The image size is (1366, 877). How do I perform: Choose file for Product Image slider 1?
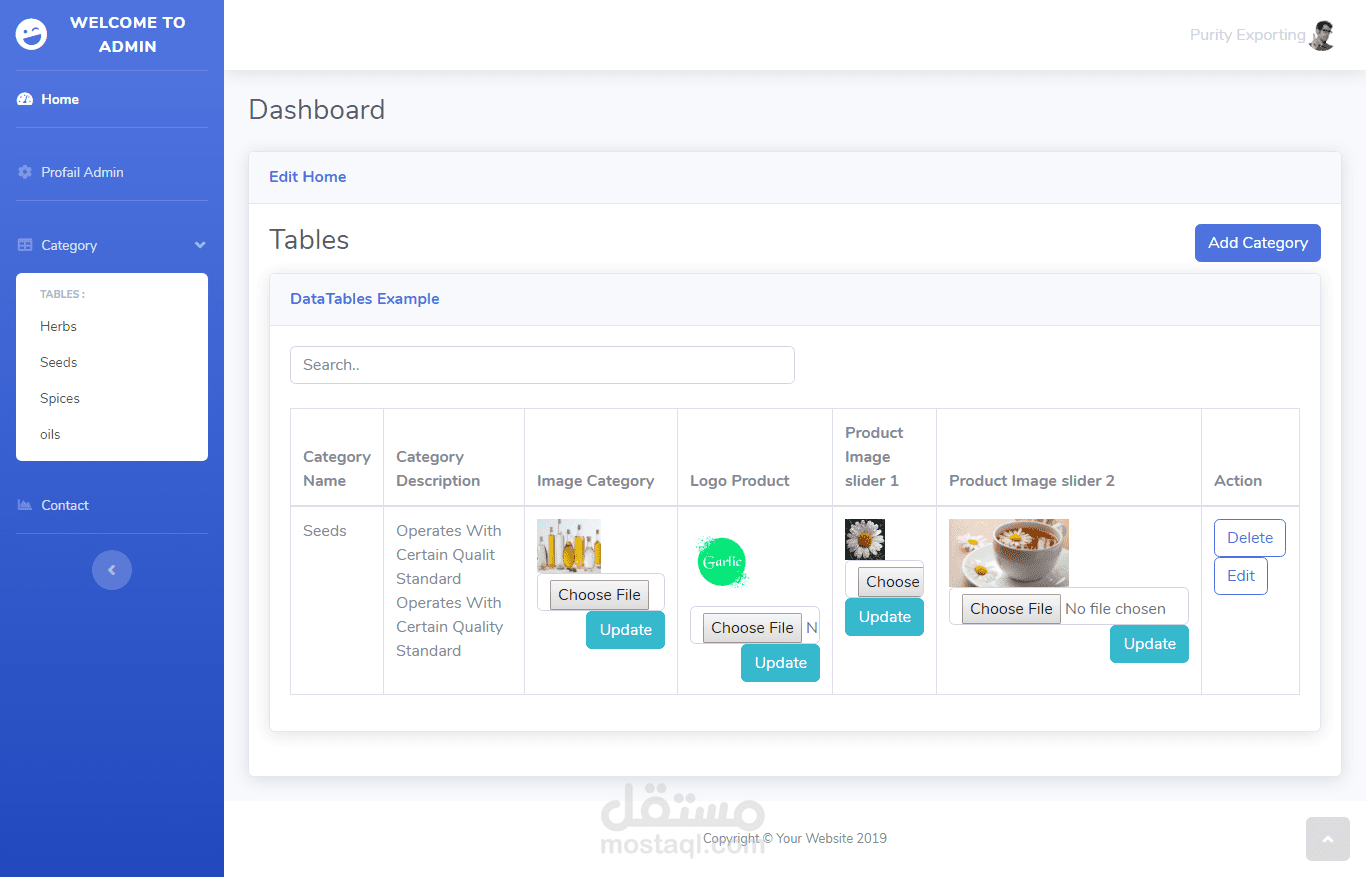(x=890, y=582)
